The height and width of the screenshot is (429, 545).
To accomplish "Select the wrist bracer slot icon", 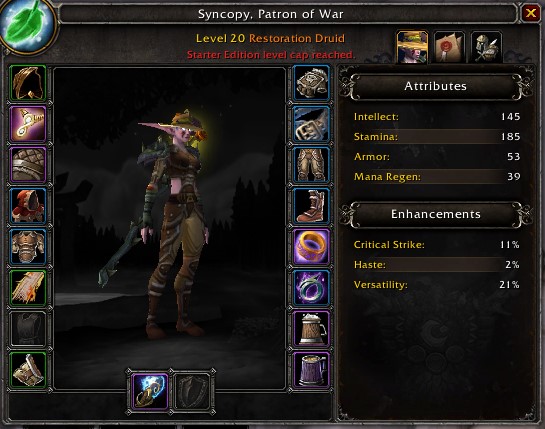I will [x=28, y=370].
